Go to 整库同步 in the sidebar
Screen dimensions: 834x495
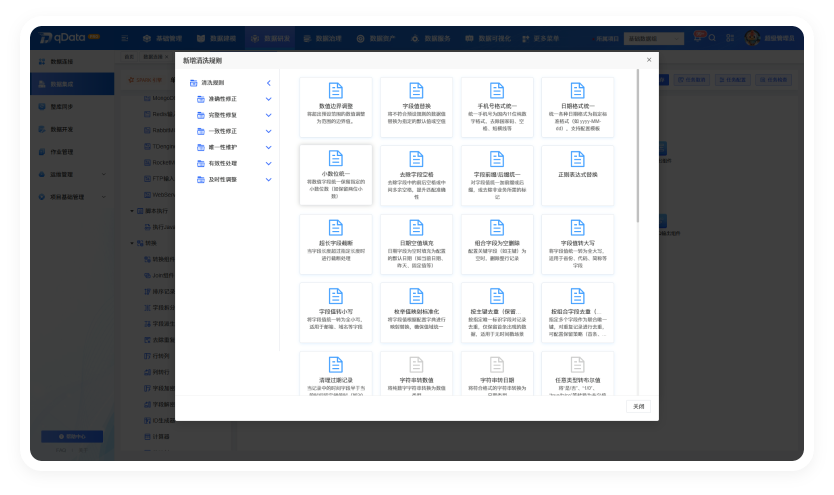coord(72,107)
